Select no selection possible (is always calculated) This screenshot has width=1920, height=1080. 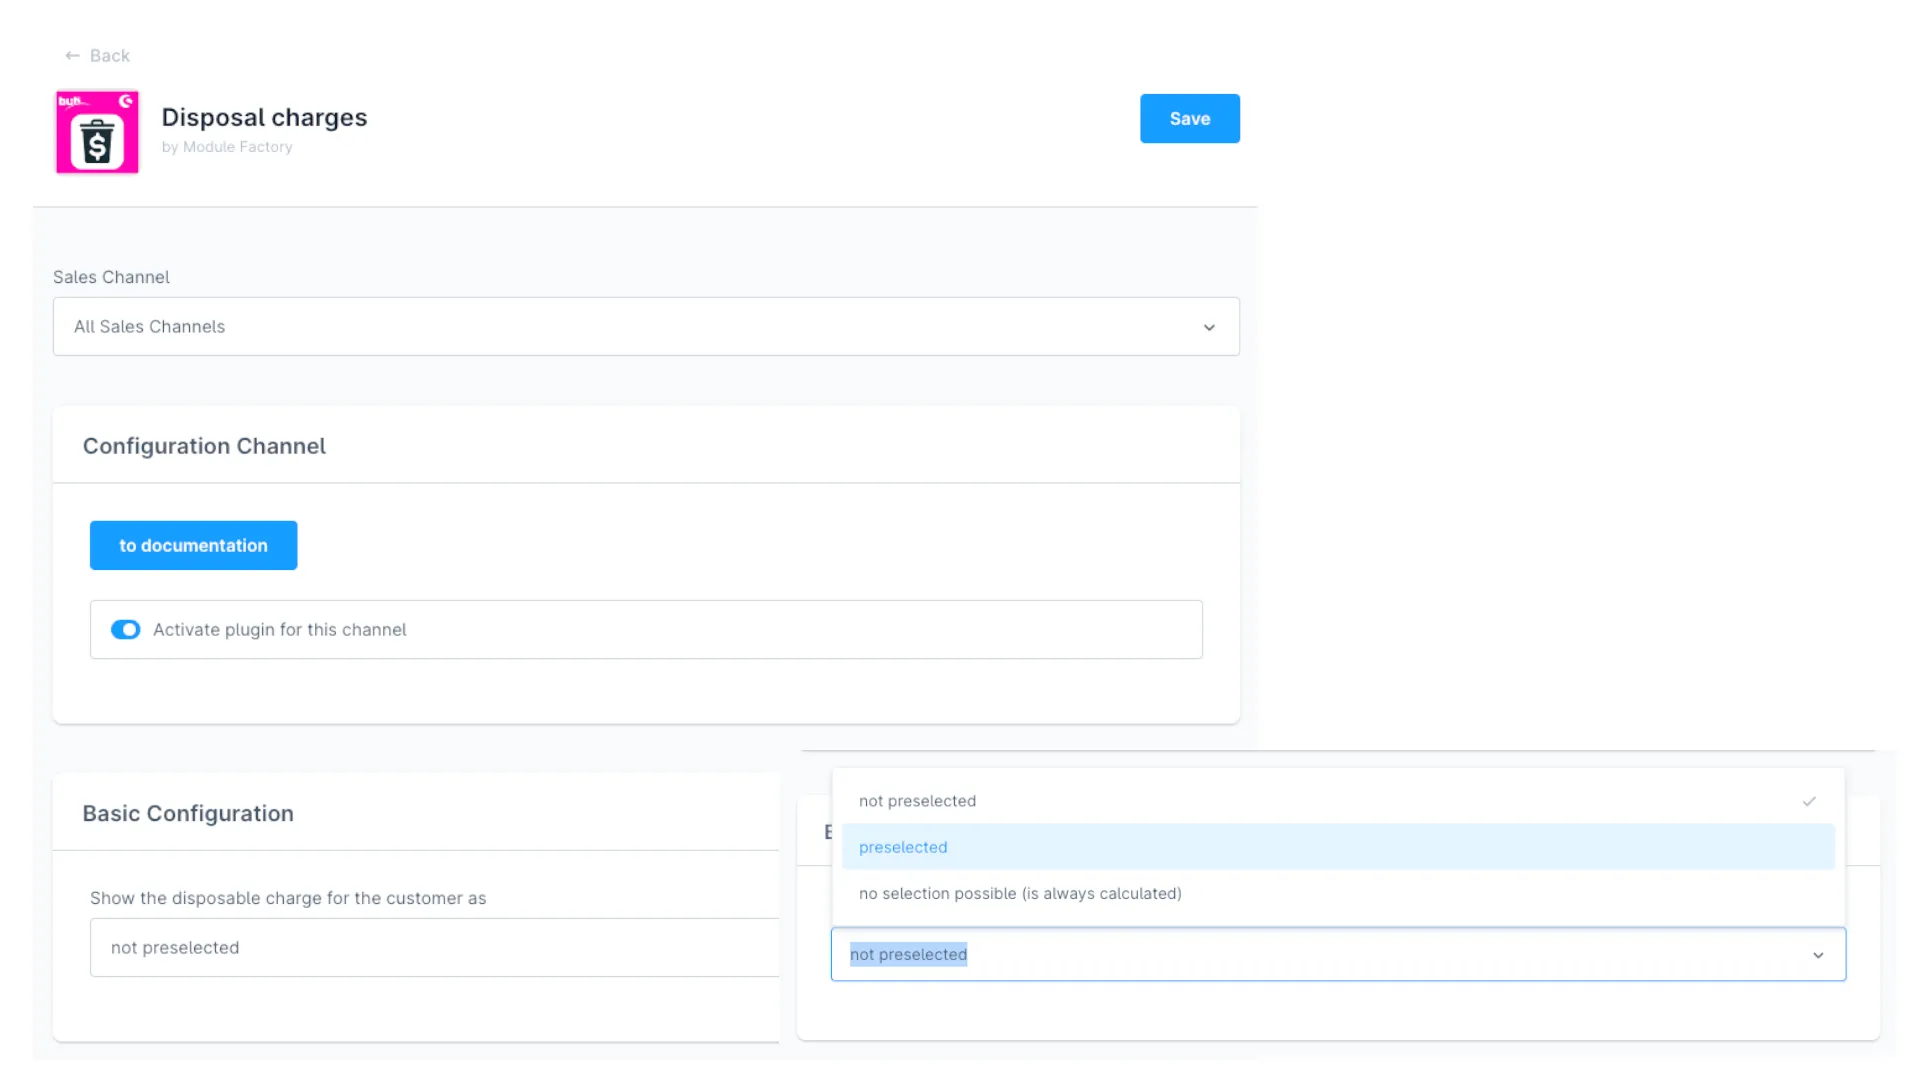point(1020,894)
